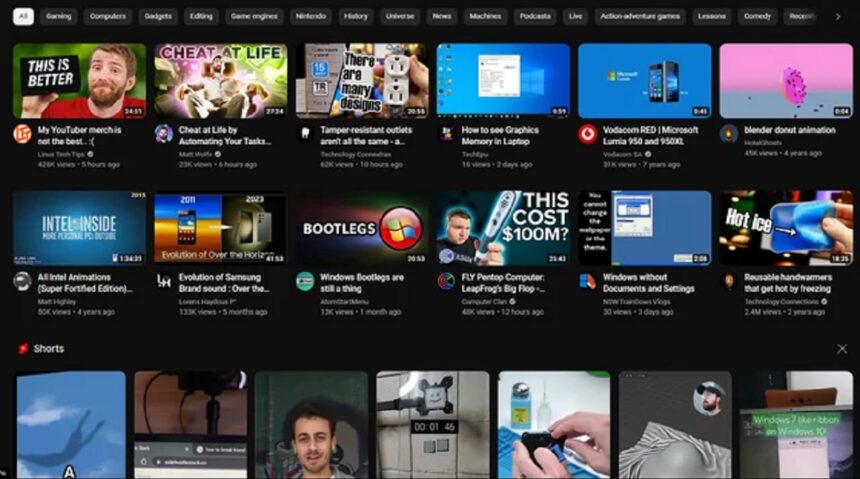Filter feed by Gaming chip
Image resolution: width=860 pixels, height=479 pixels.
[59, 16]
